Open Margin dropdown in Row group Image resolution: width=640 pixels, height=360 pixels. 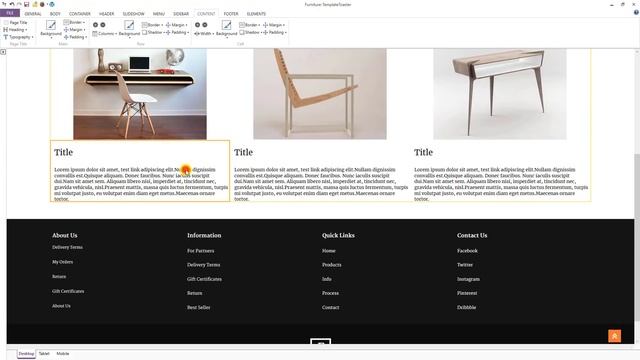(177, 25)
